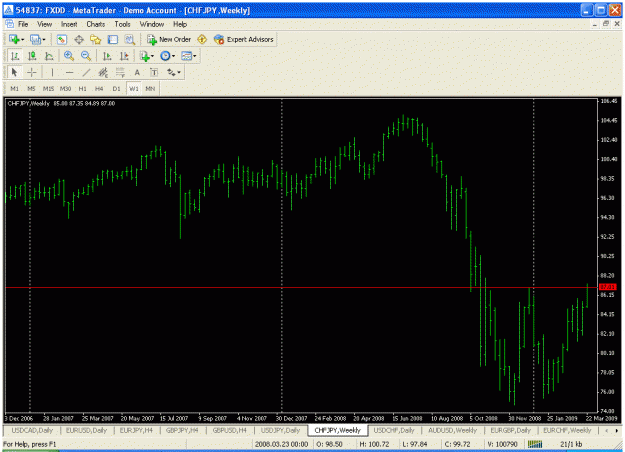Image resolution: width=625 pixels, height=452 pixels.
Task: Switch timeframe to H1
Action: [83, 88]
